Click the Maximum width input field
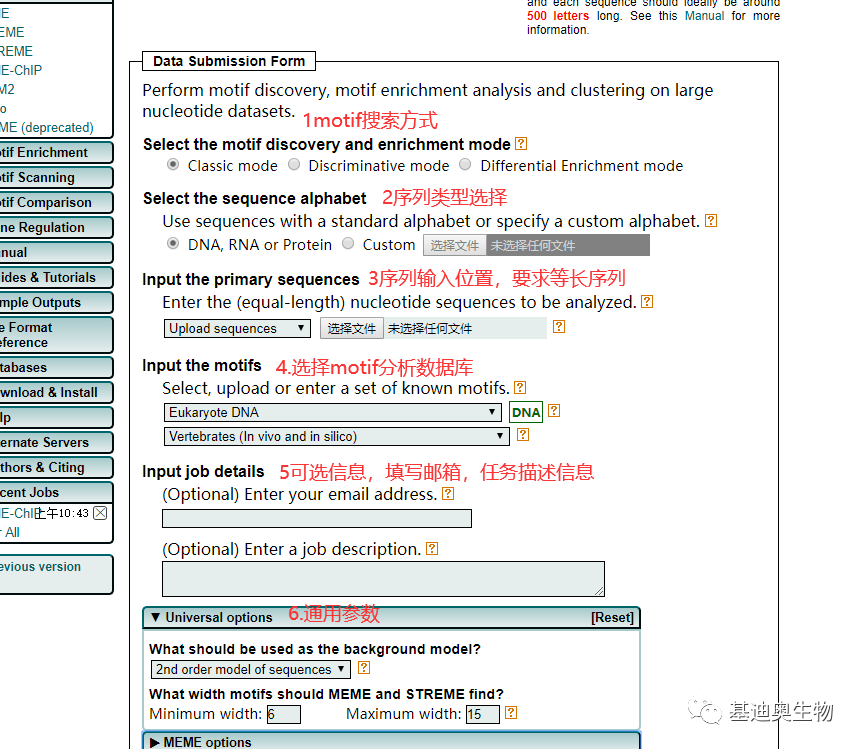Image resolution: width=861 pixels, height=749 pixels. (x=483, y=714)
